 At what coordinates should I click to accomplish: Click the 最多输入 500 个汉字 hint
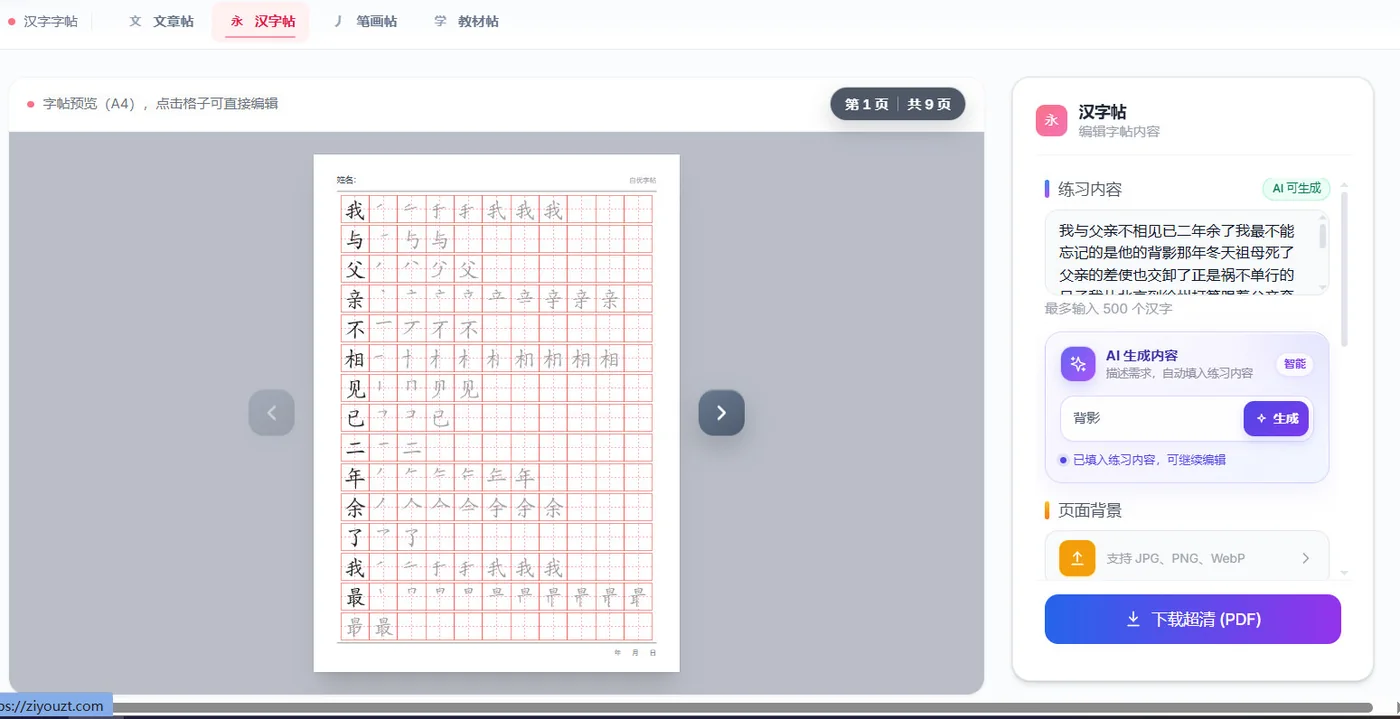pyautogui.click(x=1108, y=309)
